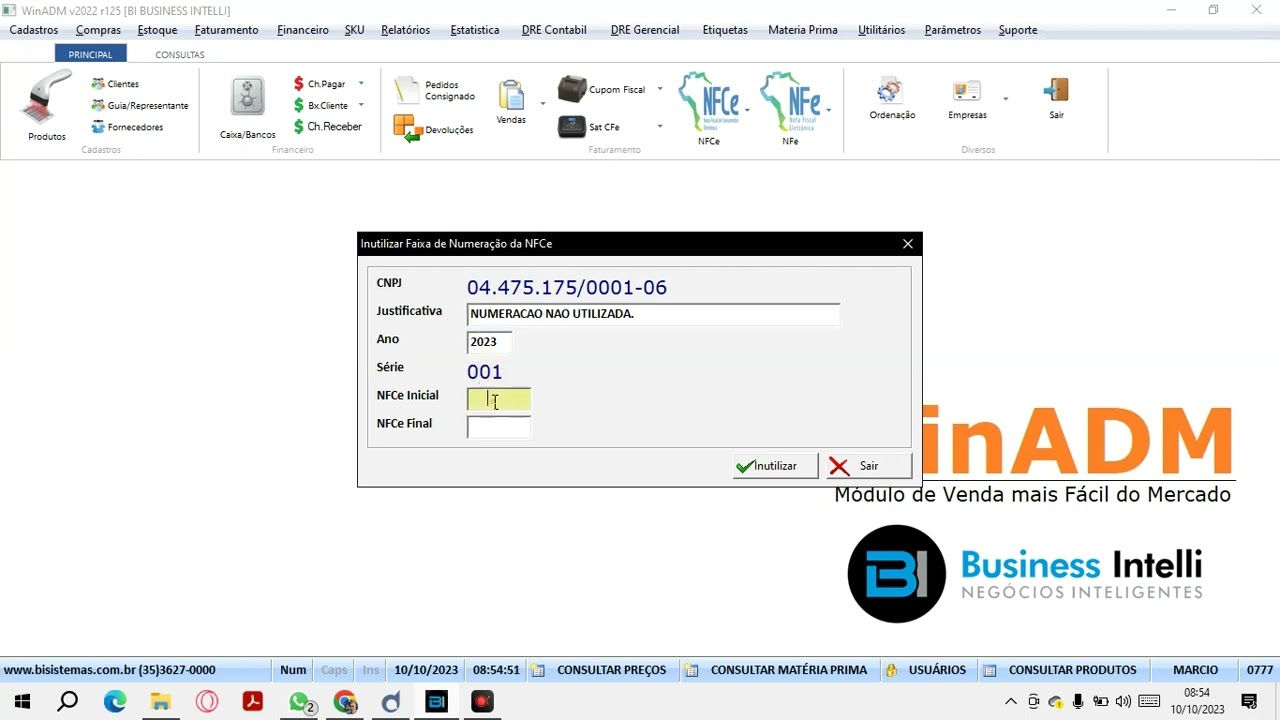The image size is (1280, 720).
Task: Click the Inutilizar button
Action: (775, 466)
